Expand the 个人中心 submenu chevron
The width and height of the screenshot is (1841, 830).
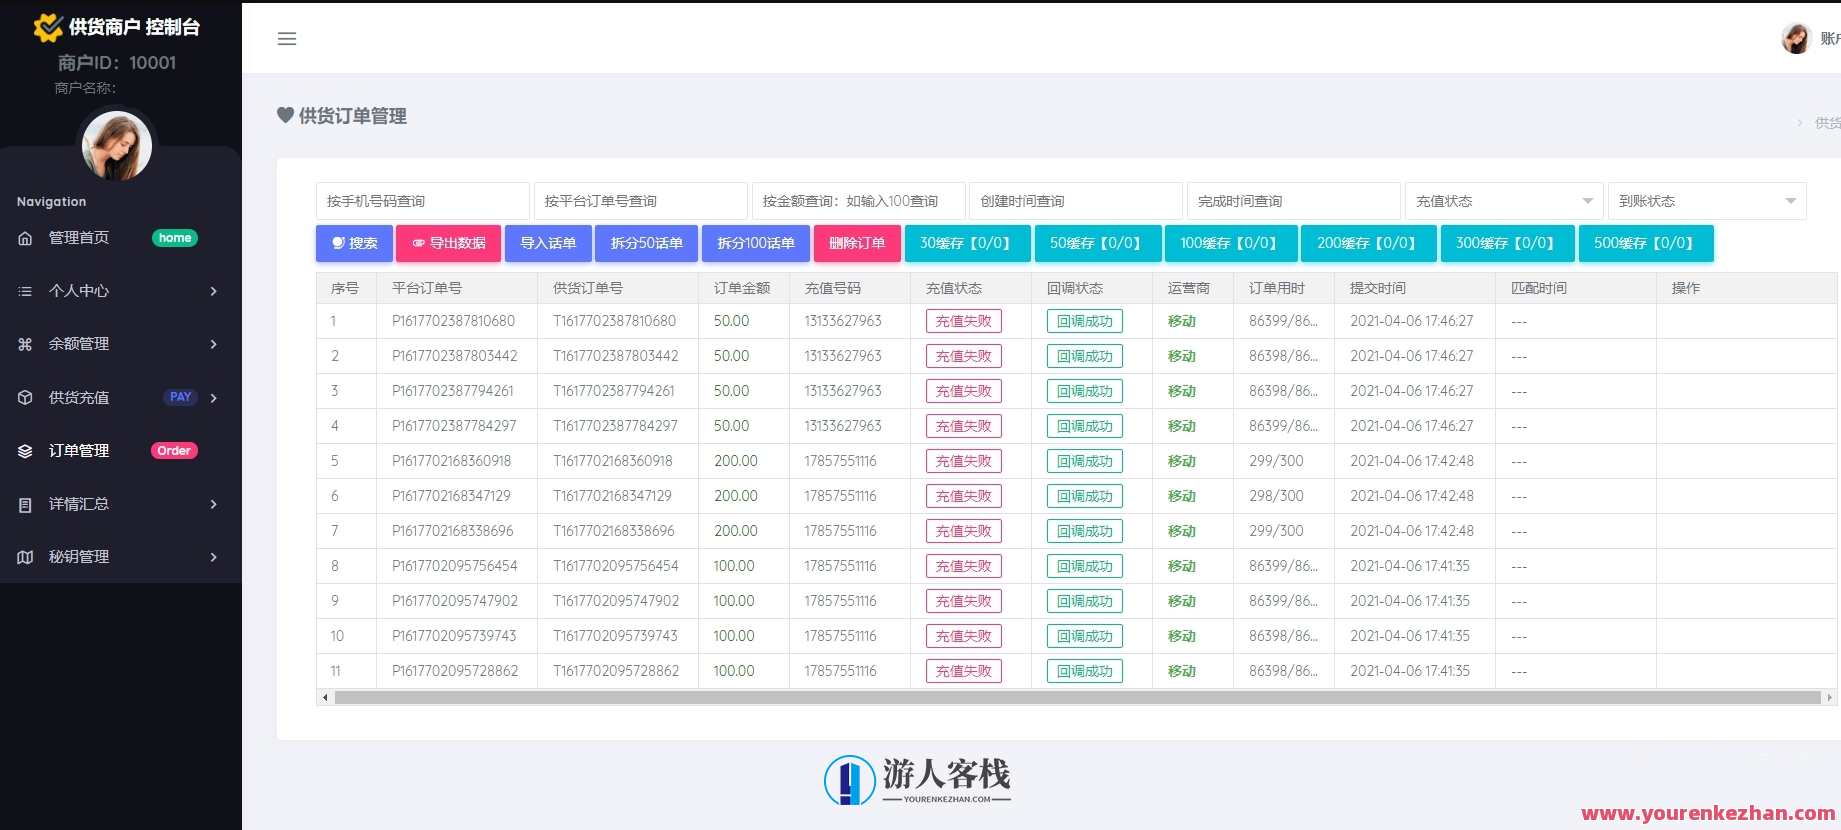[x=213, y=291]
